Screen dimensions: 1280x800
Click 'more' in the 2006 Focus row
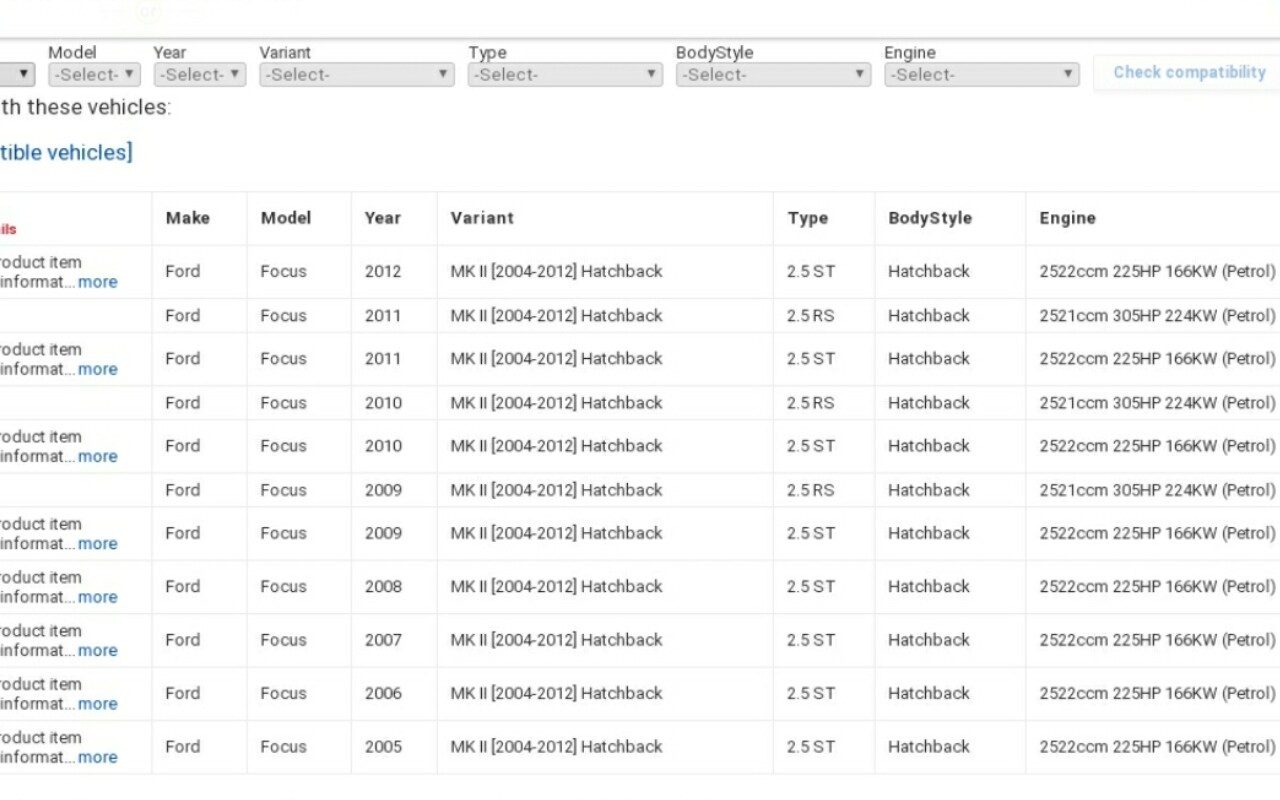98,704
